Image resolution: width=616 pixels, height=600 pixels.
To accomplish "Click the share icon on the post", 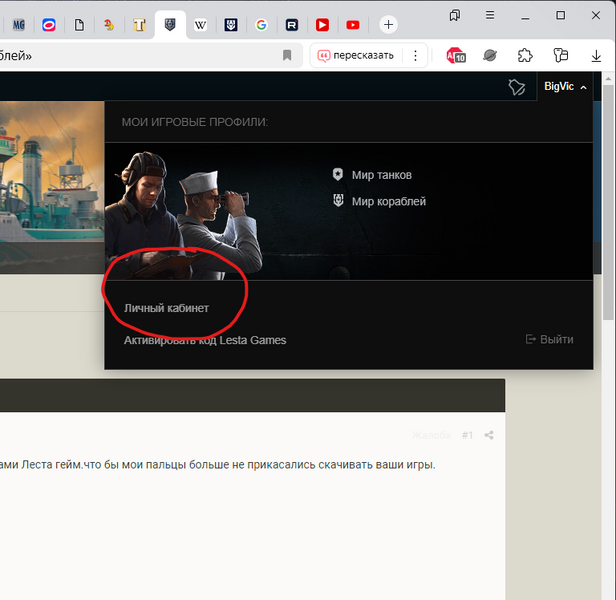I will [489, 435].
